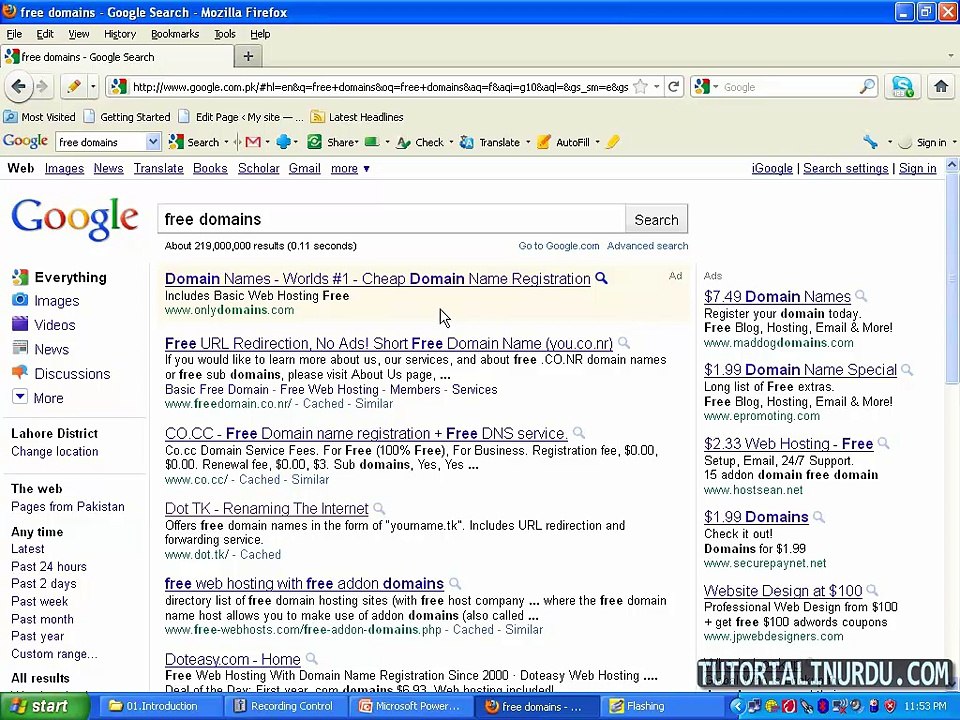The width and height of the screenshot is (960, 720).
Task: Open the Advanced search link
Action: coord(647,246)
